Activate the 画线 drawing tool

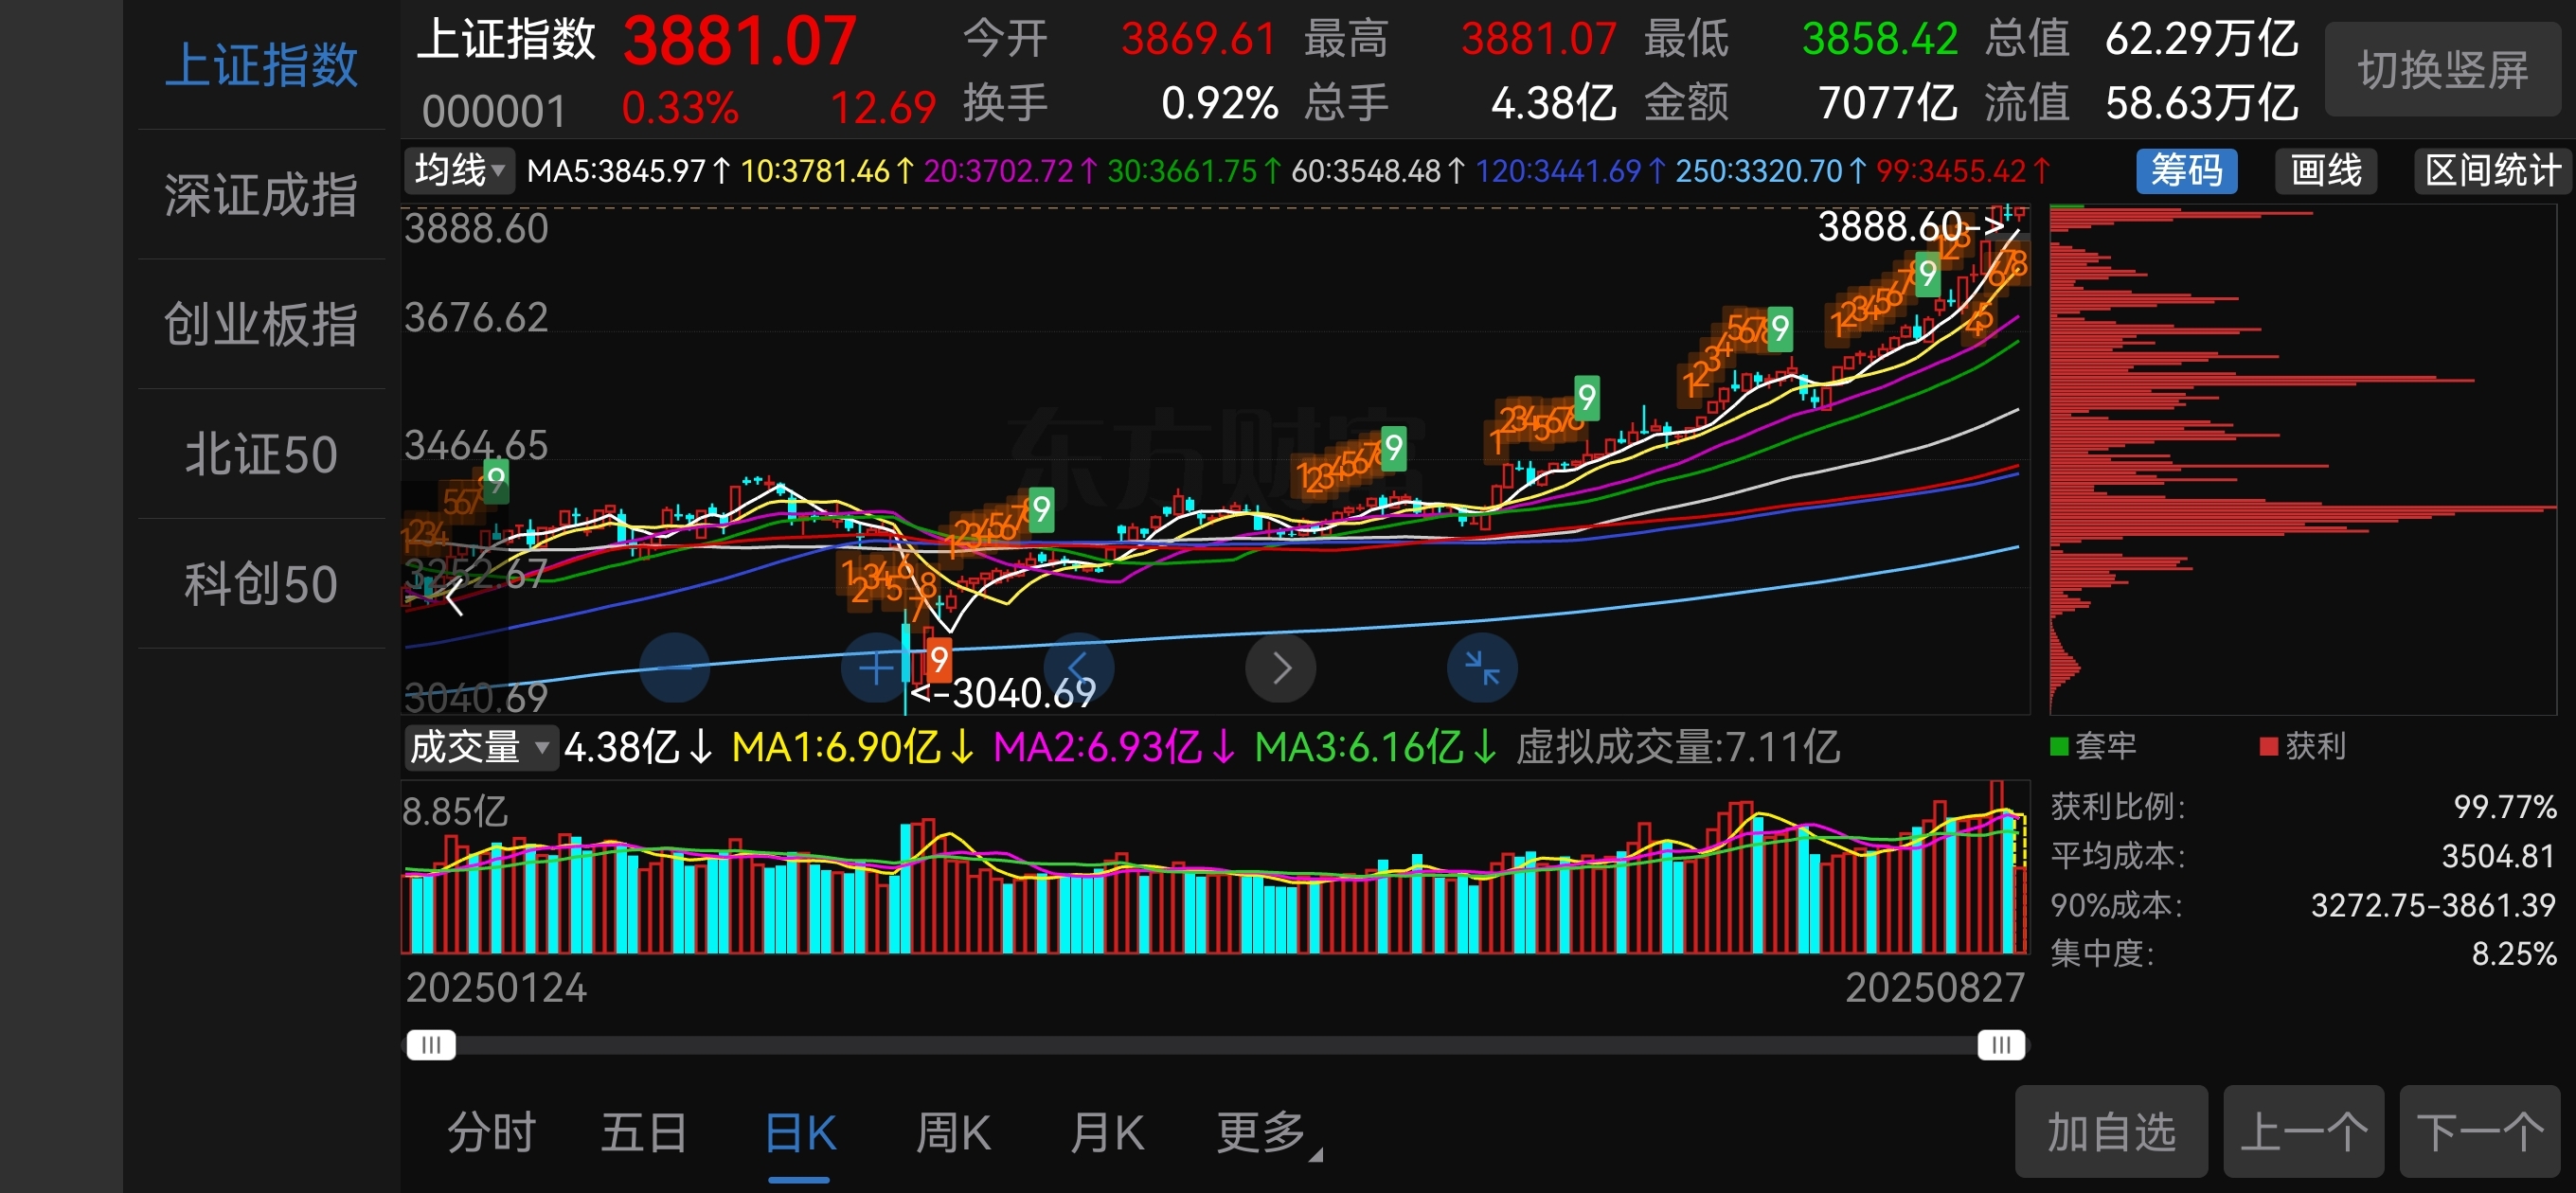click(x=2326, y=170)
